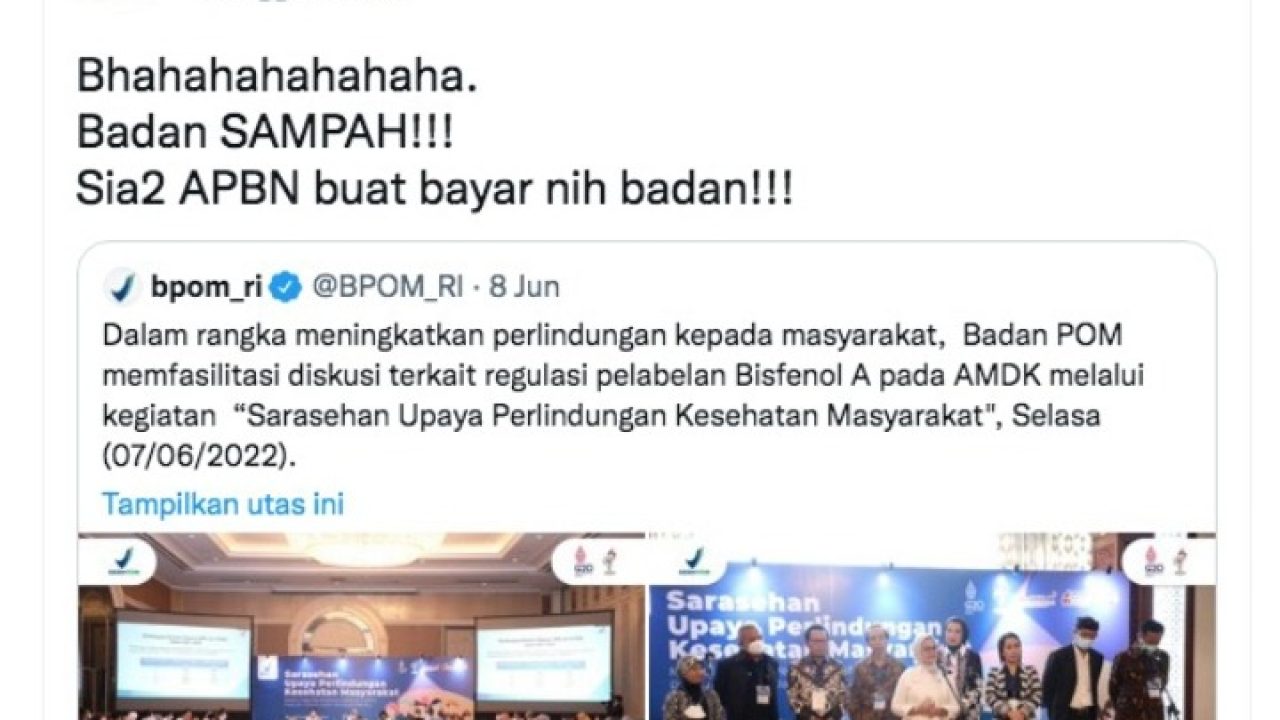Screen dimensions: 1280x720
Task: Open the right group speakers photo
Action: pos(932,626)
